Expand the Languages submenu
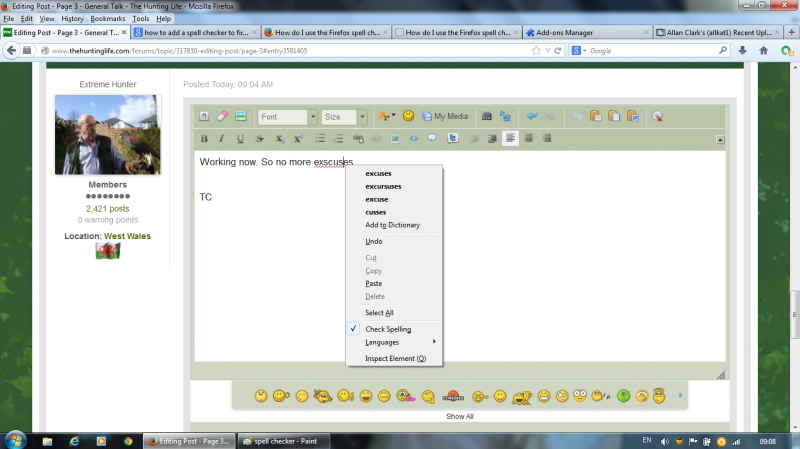Viewport: 800px width, 449px height. (x=394, y=342)
